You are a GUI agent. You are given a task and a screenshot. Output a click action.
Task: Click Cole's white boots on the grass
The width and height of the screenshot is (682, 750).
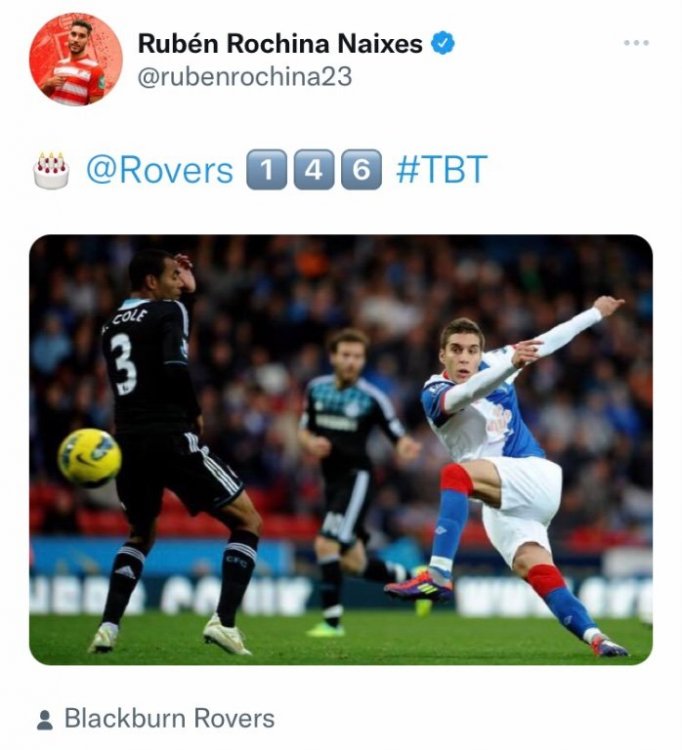[170, 637]
